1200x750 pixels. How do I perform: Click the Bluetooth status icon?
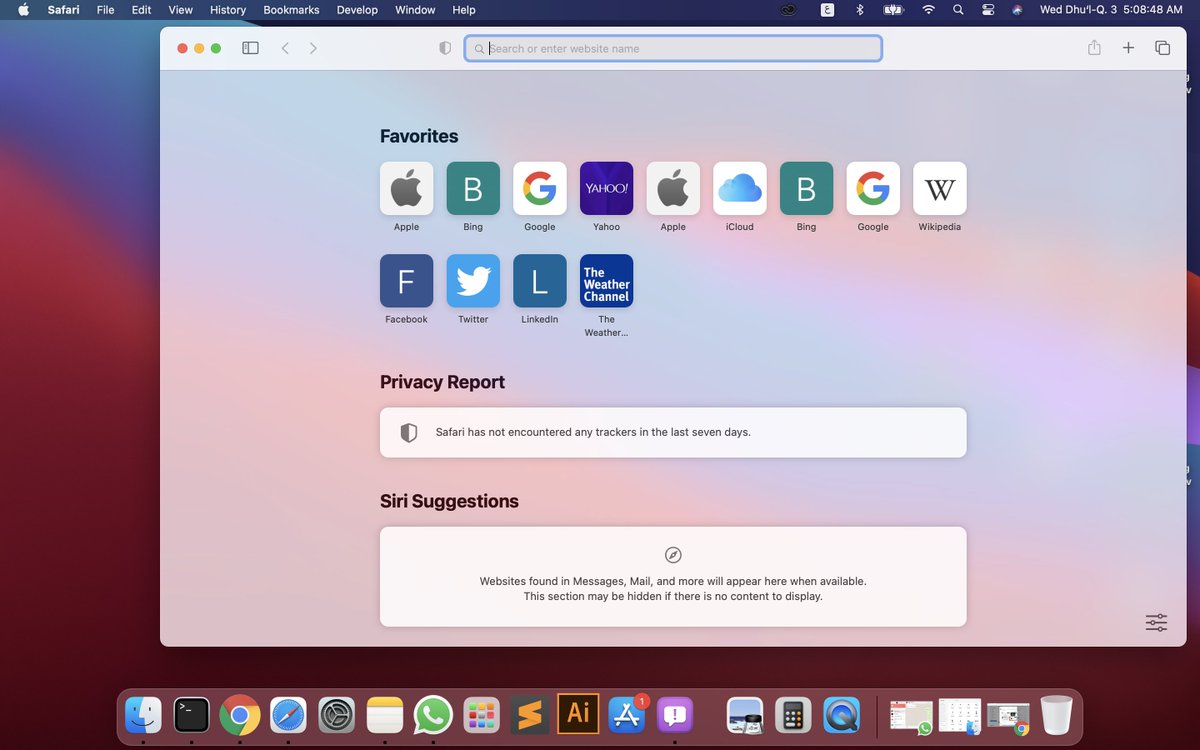point(859,10)
